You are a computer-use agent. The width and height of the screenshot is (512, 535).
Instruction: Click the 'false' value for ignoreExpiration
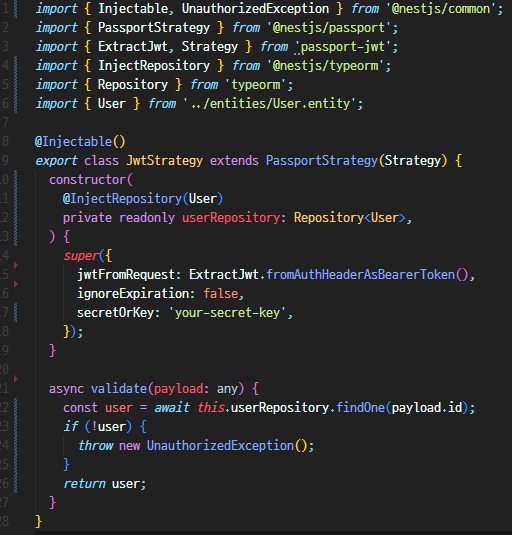(x=221, y=294)
